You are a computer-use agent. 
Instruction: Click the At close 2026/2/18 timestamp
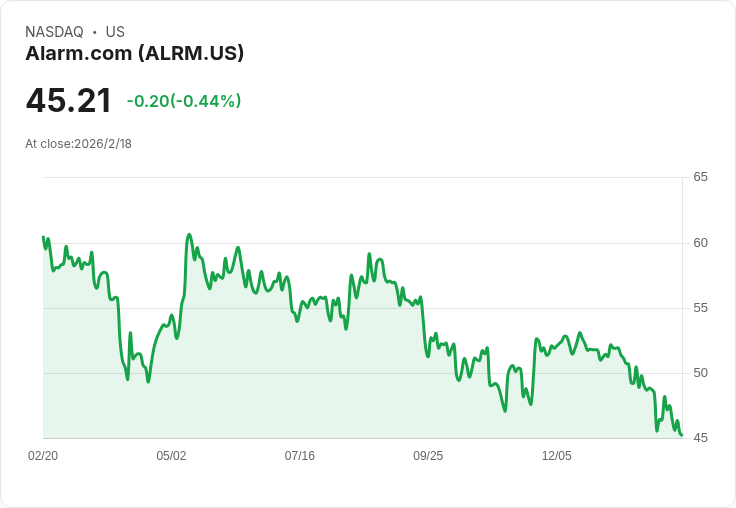pyautogui.click(x=79, y=144)
